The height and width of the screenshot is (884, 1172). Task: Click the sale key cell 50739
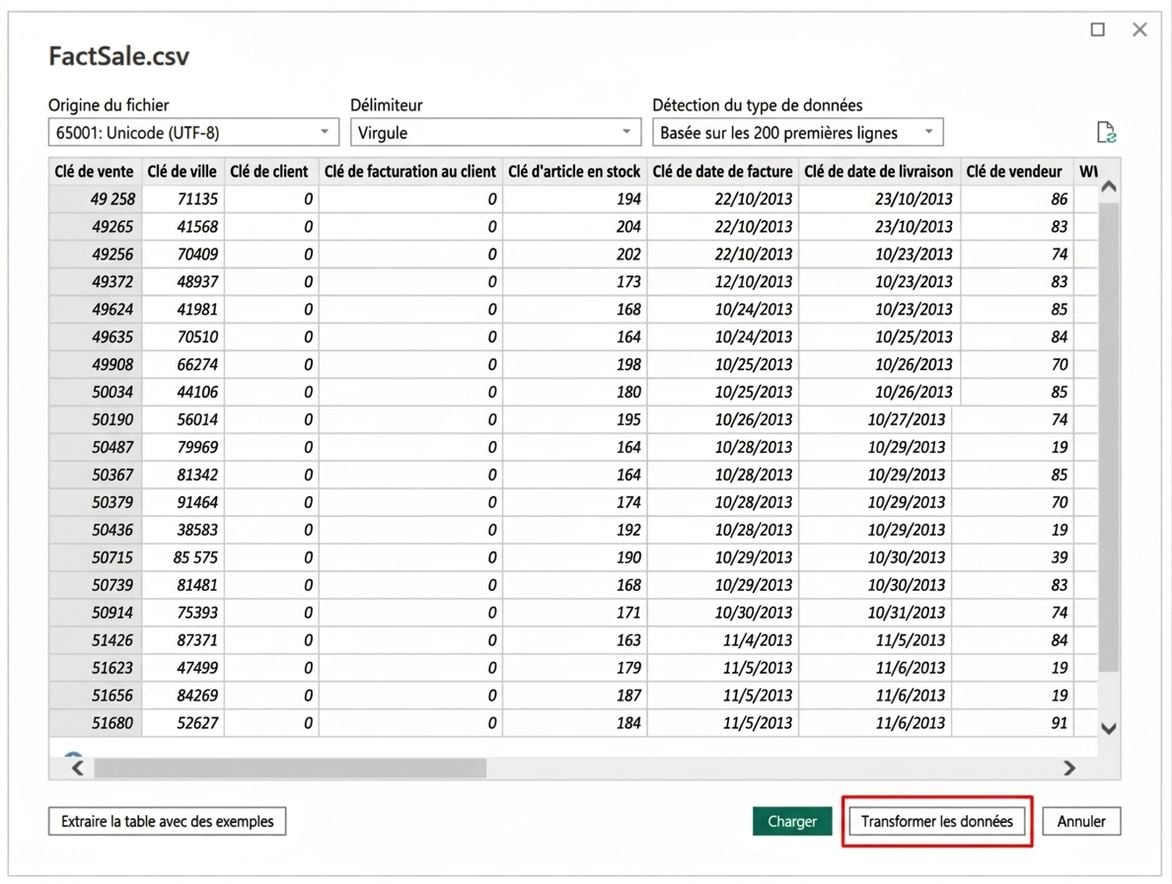(x=96, y=585)
